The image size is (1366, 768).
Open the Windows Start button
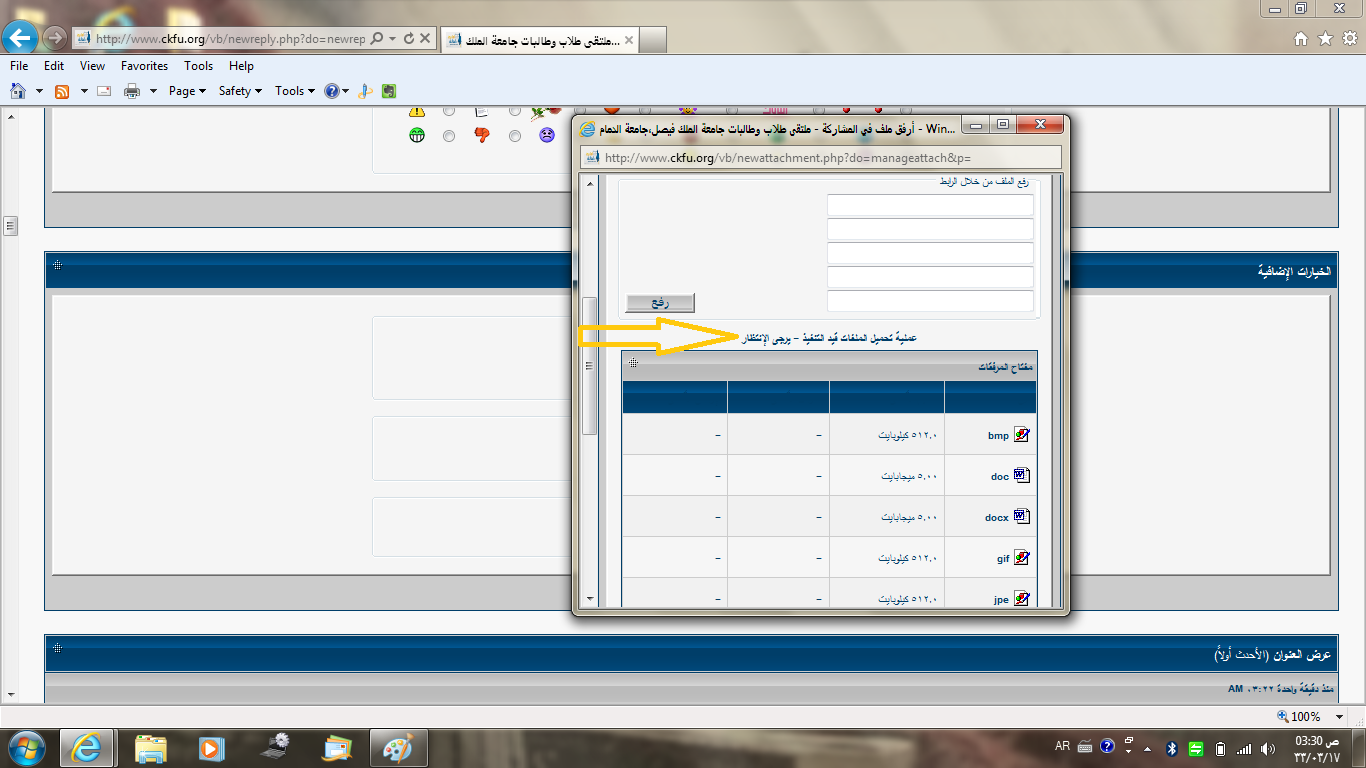[27, 748]
